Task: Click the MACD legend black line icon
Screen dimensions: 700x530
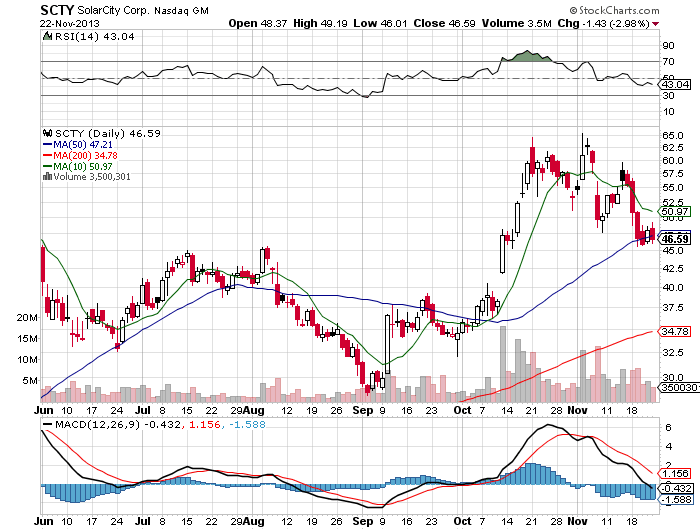Action: pos(47,424)
